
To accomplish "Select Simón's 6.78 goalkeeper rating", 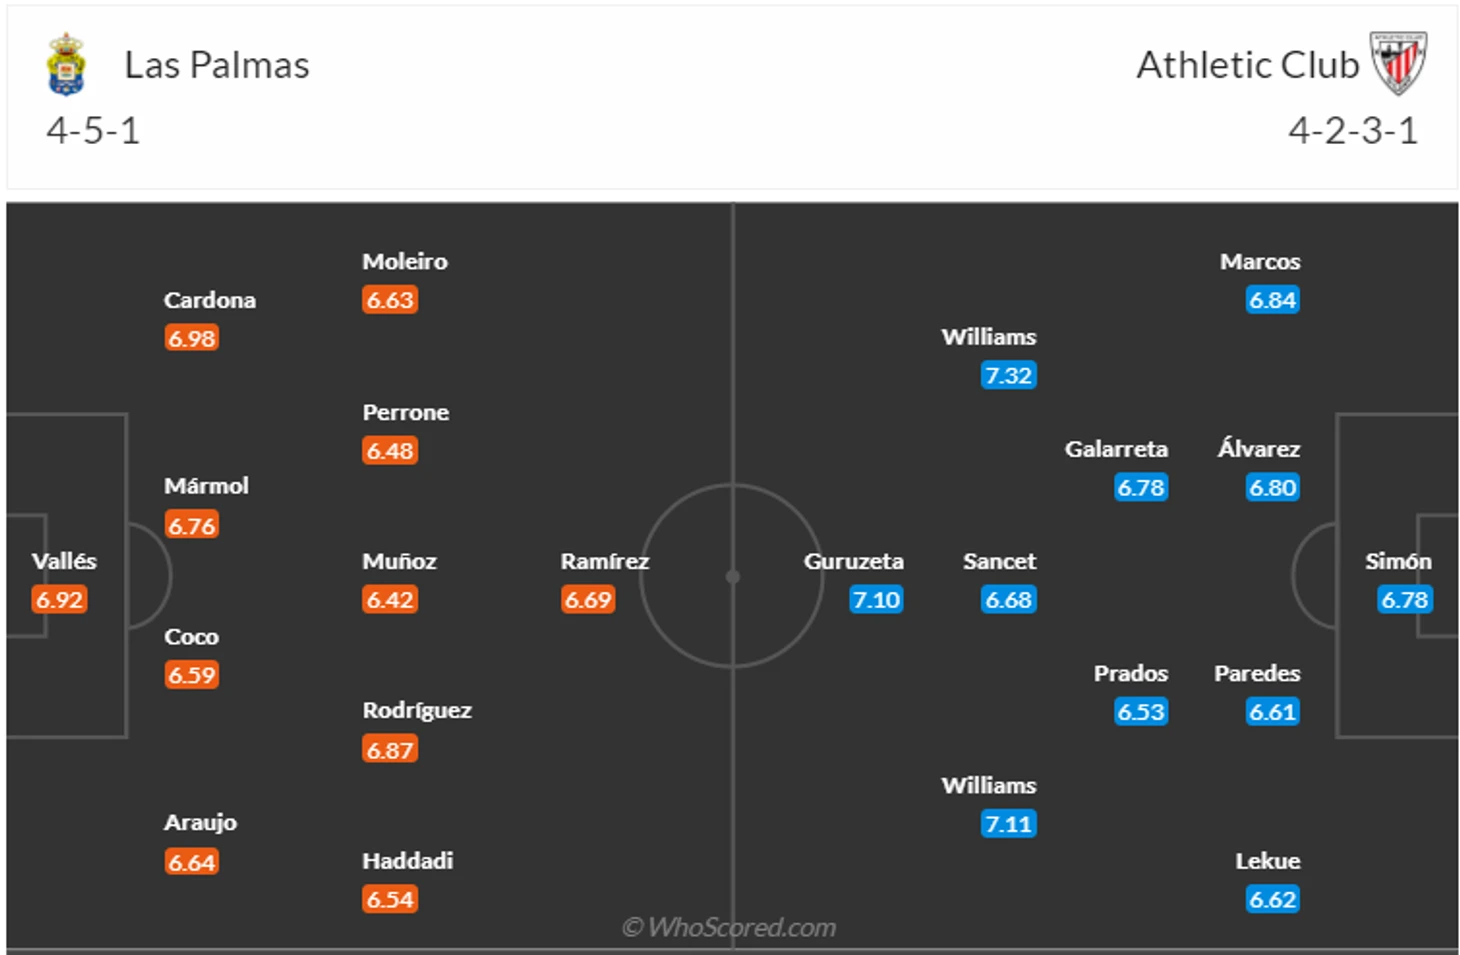I will pyautogui.click(x=1405, y=600).
